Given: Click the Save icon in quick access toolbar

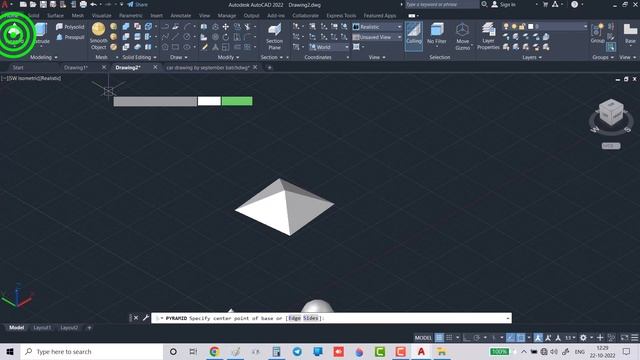Looking at the screenshot, I should pos(43,4).
